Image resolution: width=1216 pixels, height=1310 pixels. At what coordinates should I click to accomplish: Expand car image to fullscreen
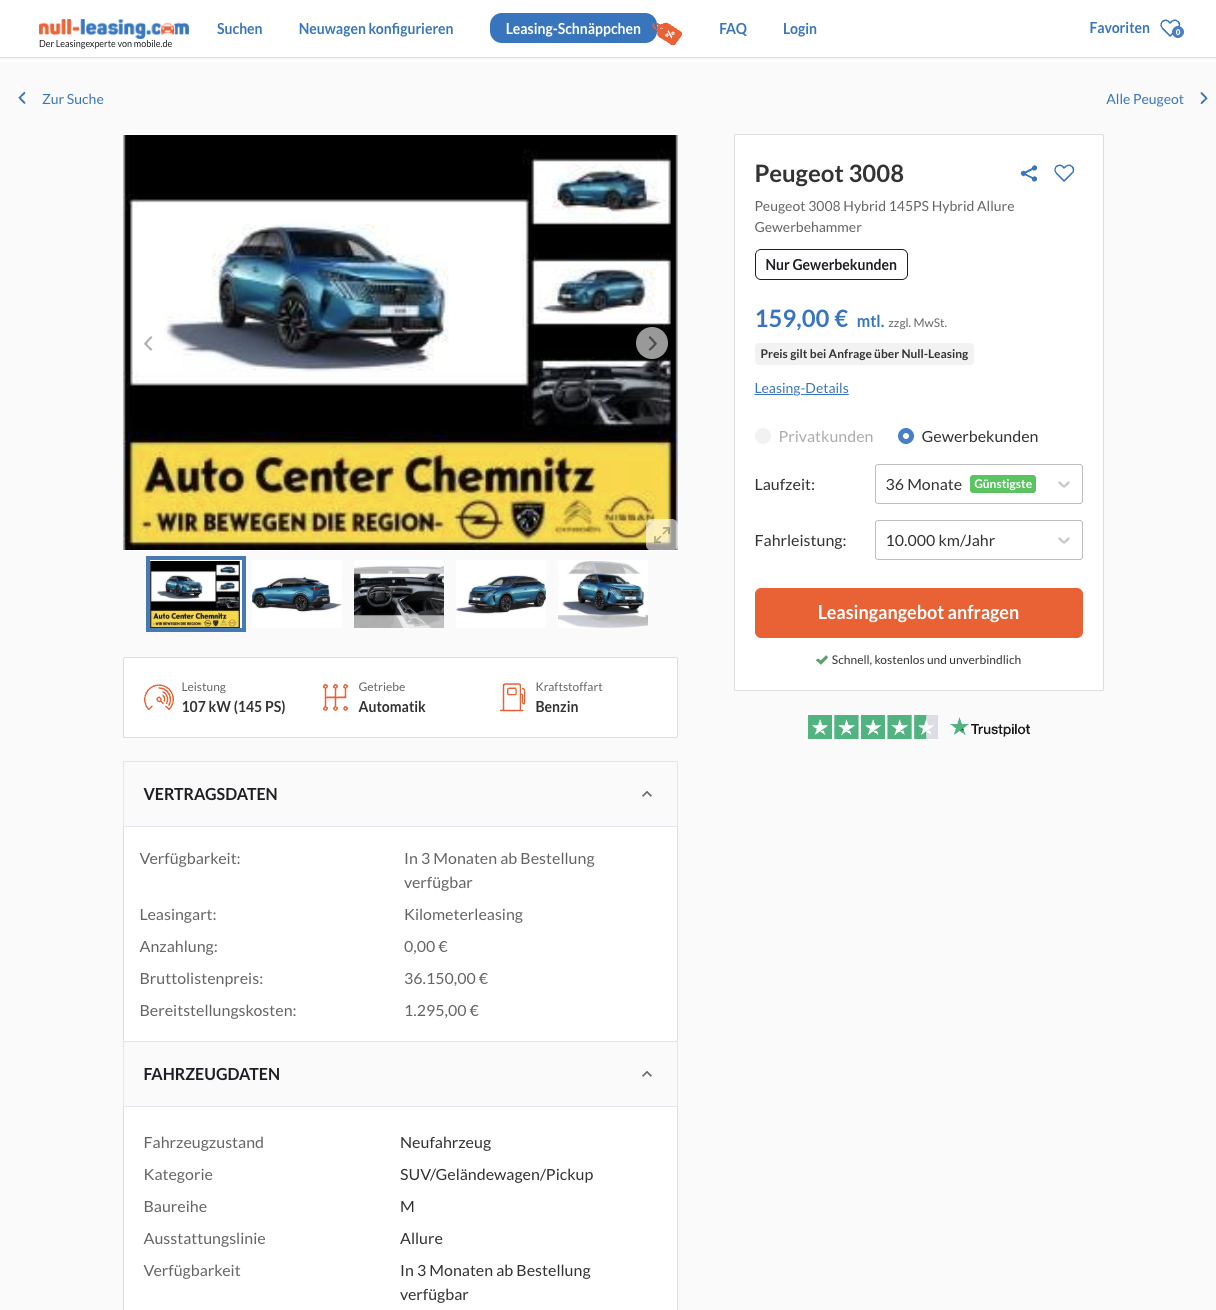(x=661, y=534)
